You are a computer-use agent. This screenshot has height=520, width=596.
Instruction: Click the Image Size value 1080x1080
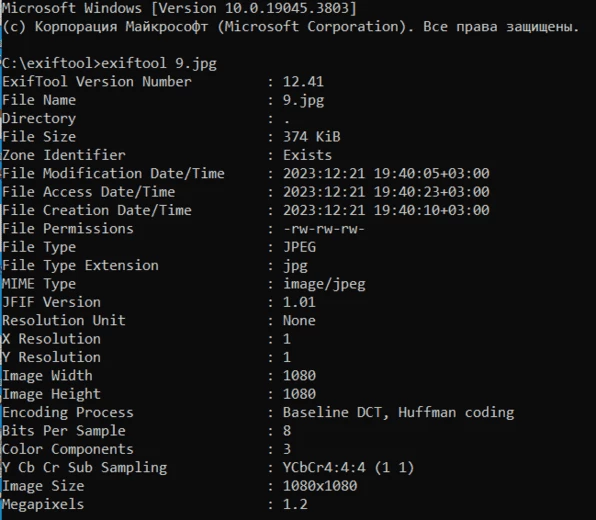(320, 486)
